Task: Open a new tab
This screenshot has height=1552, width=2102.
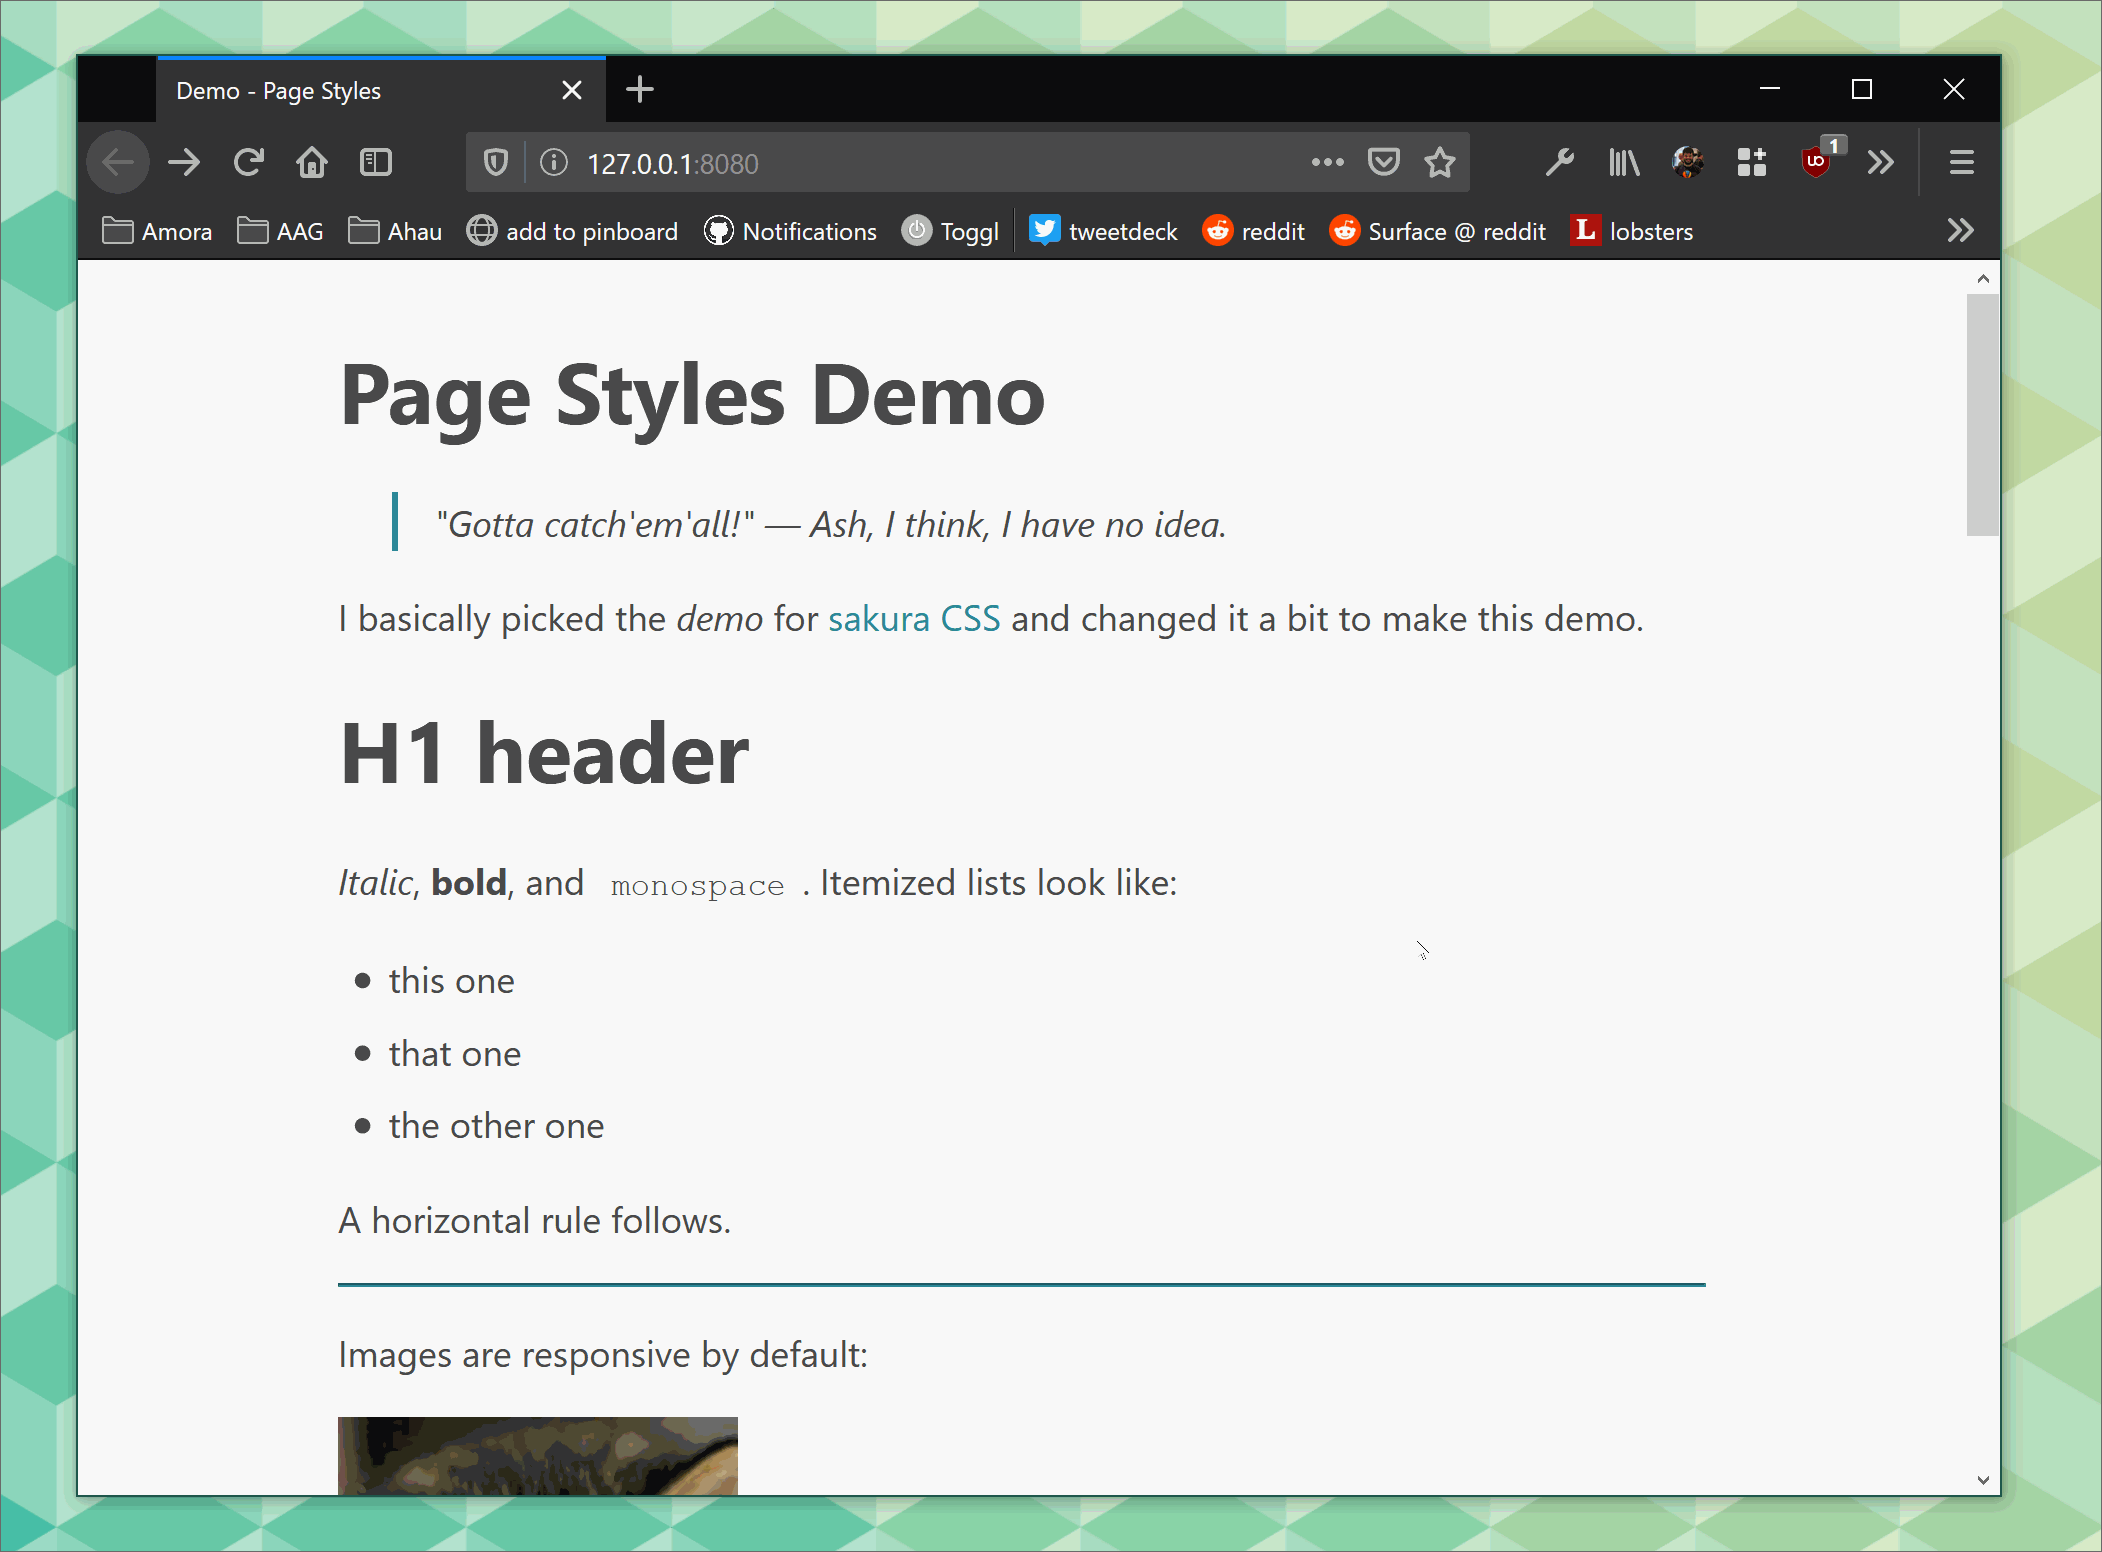Action: coord(640,90)
